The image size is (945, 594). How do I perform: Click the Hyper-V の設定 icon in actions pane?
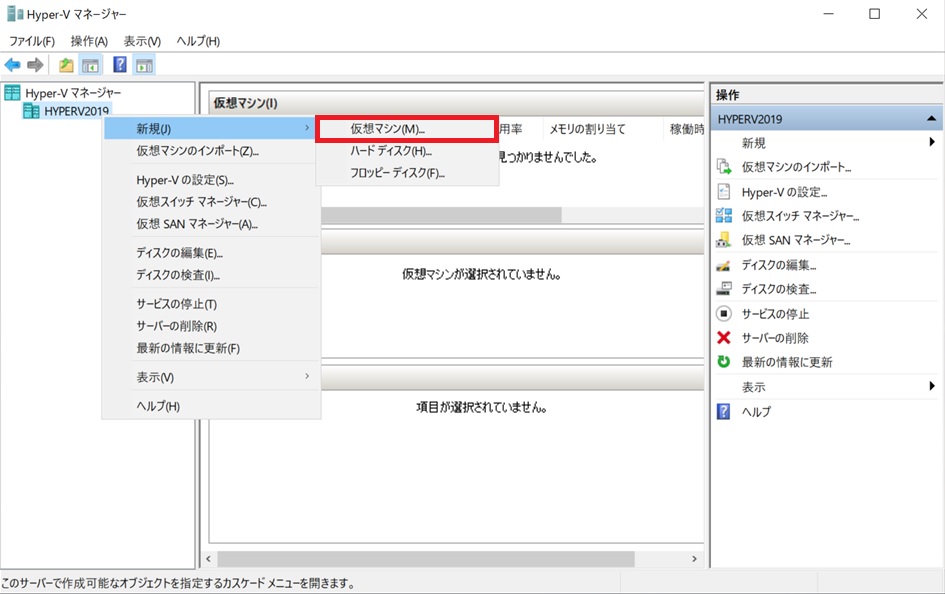(x=724, y=192)
